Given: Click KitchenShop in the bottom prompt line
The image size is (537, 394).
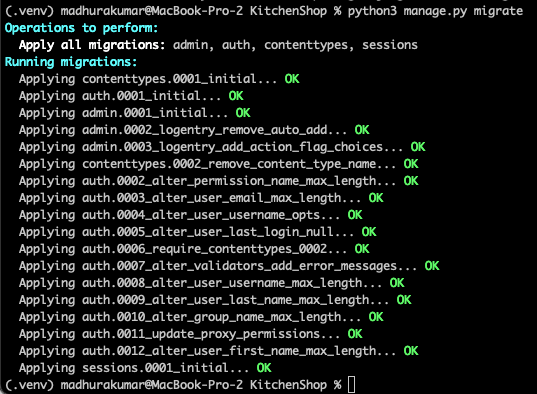Looking at the screenshot, I should 288,385.
